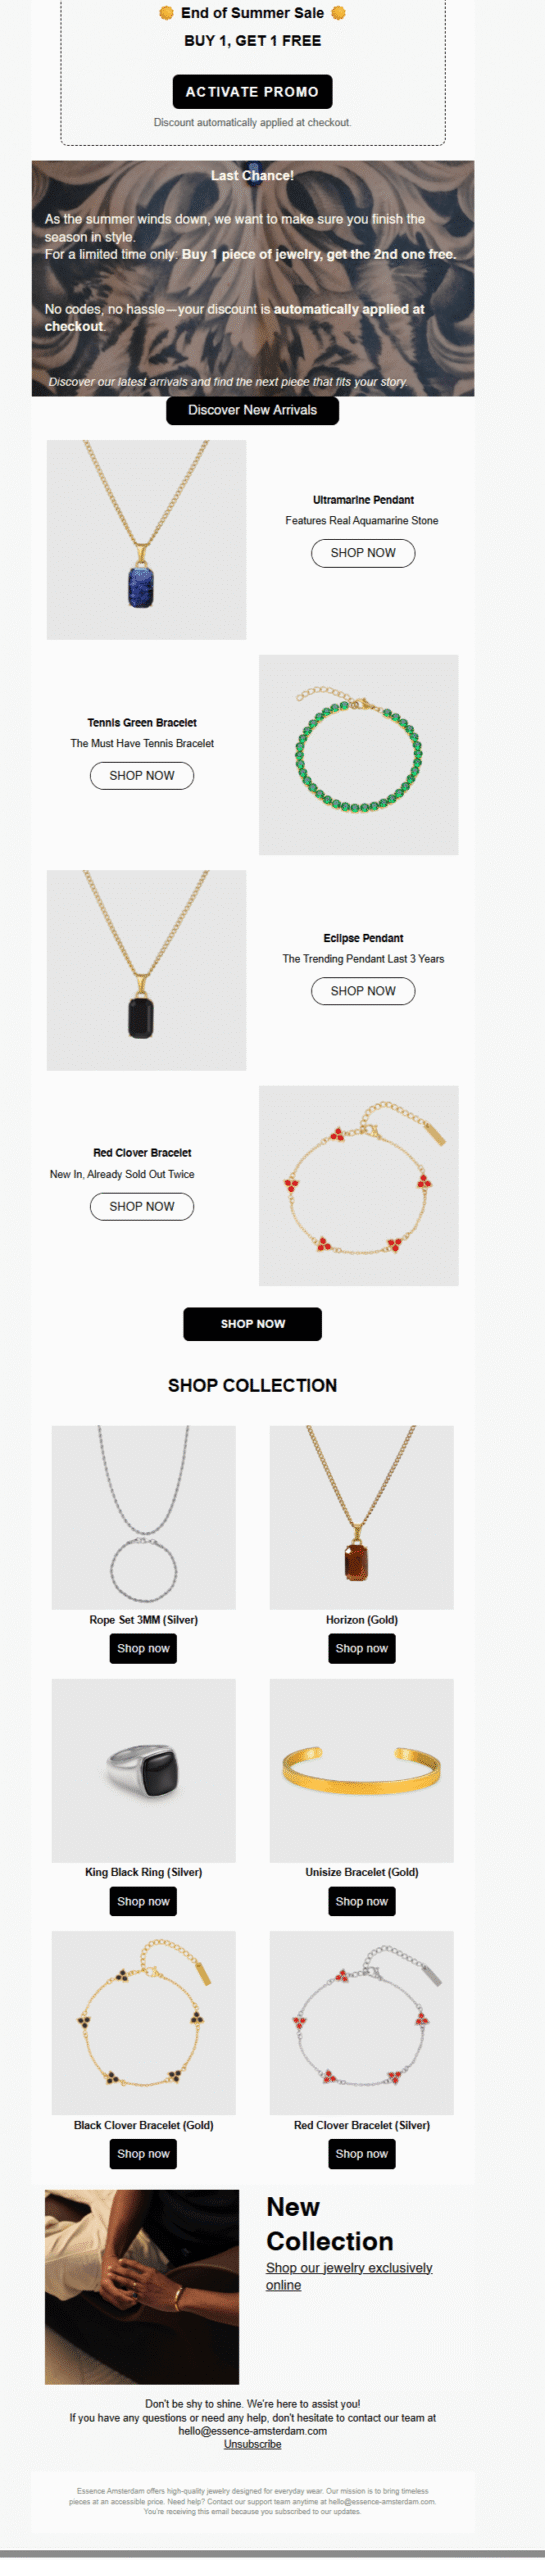Image resolution: width=545 pixels, height=2560 pixels.
Task: Shop now for Eclipse Pendant
Action: (x=363, y=991)
